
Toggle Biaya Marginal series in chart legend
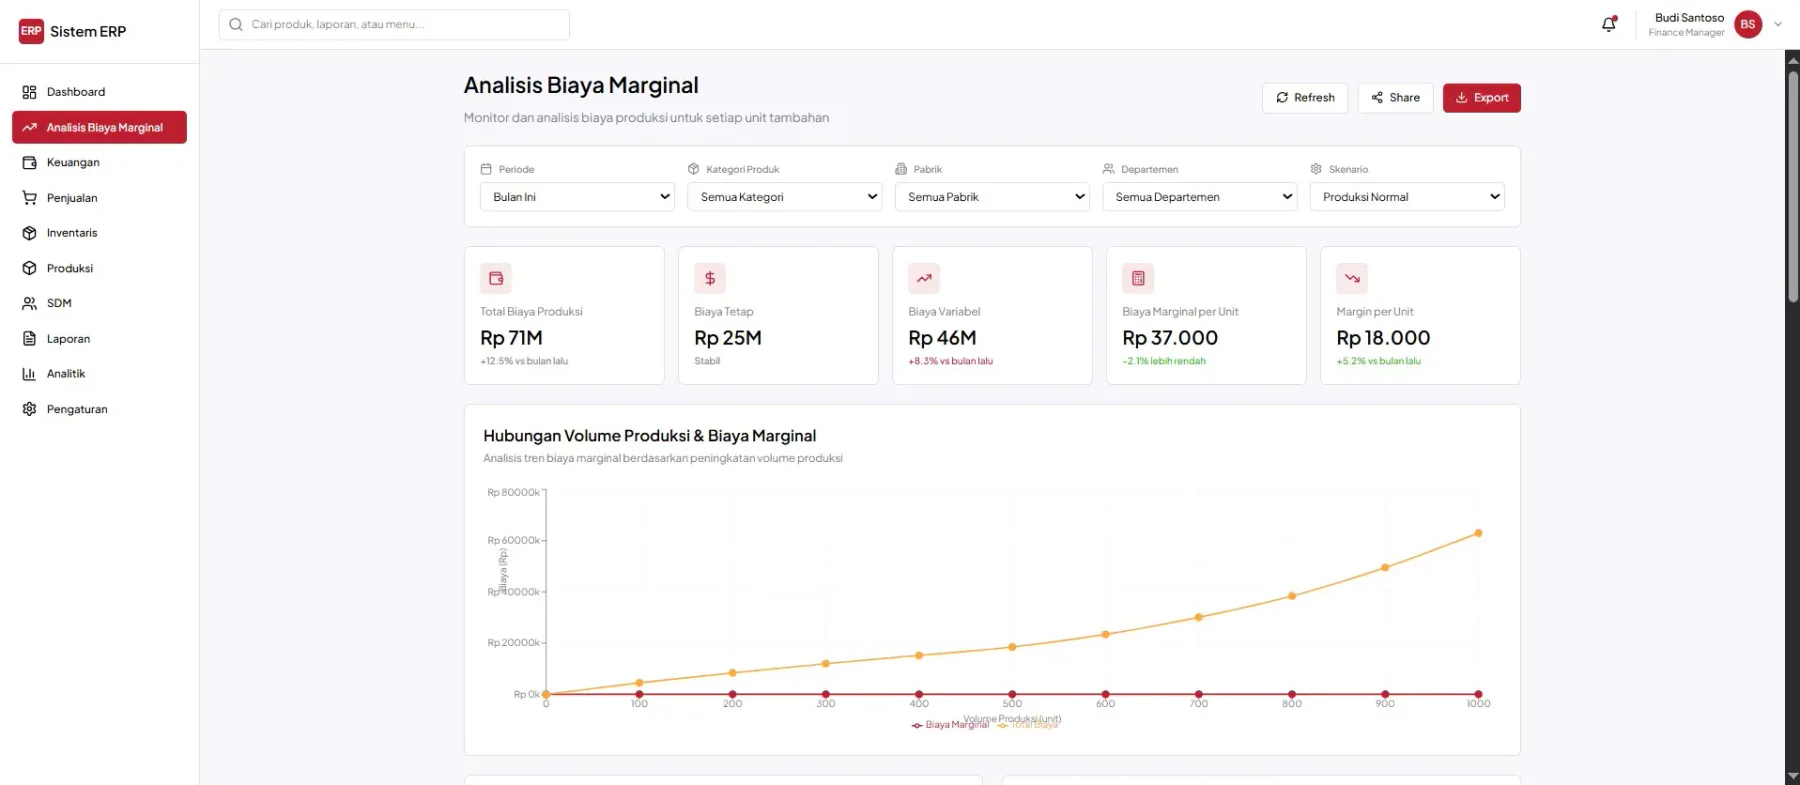click(949, 725)
